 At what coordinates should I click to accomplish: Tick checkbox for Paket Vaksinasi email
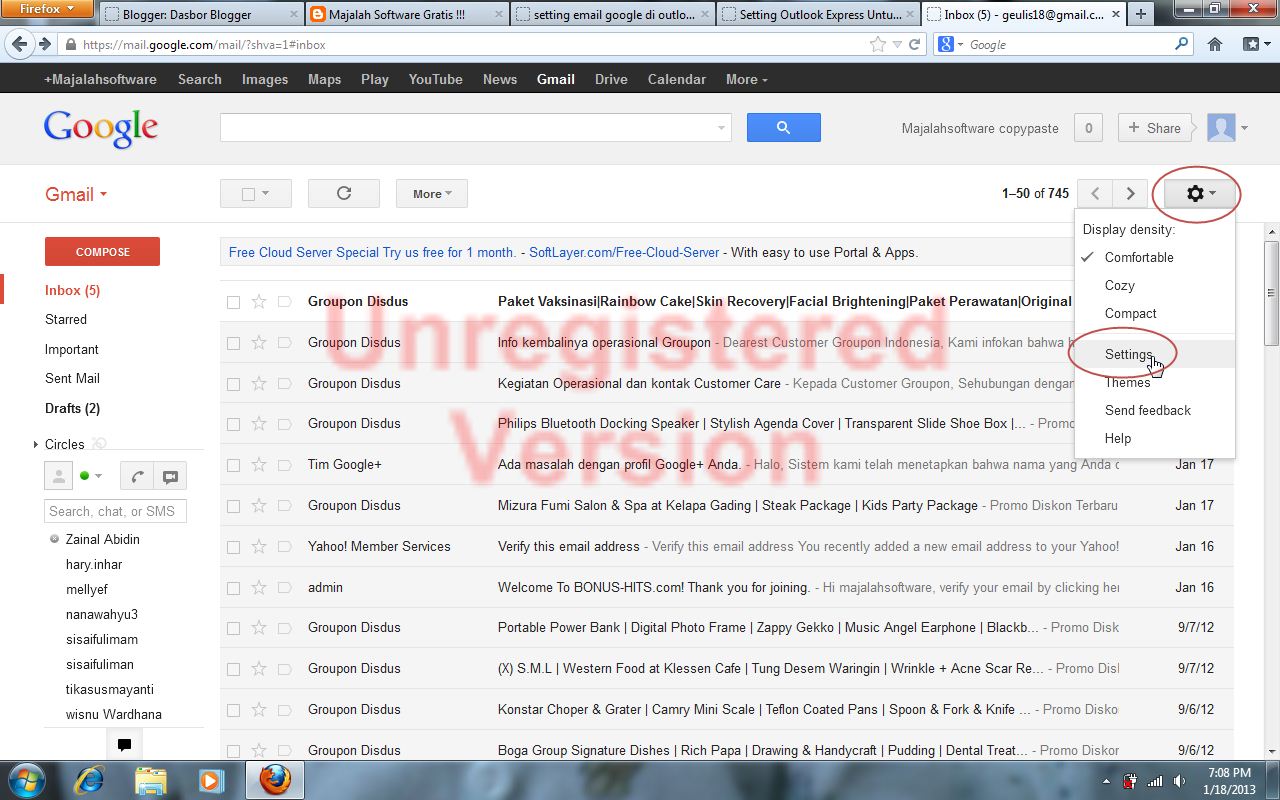(233, 302)
